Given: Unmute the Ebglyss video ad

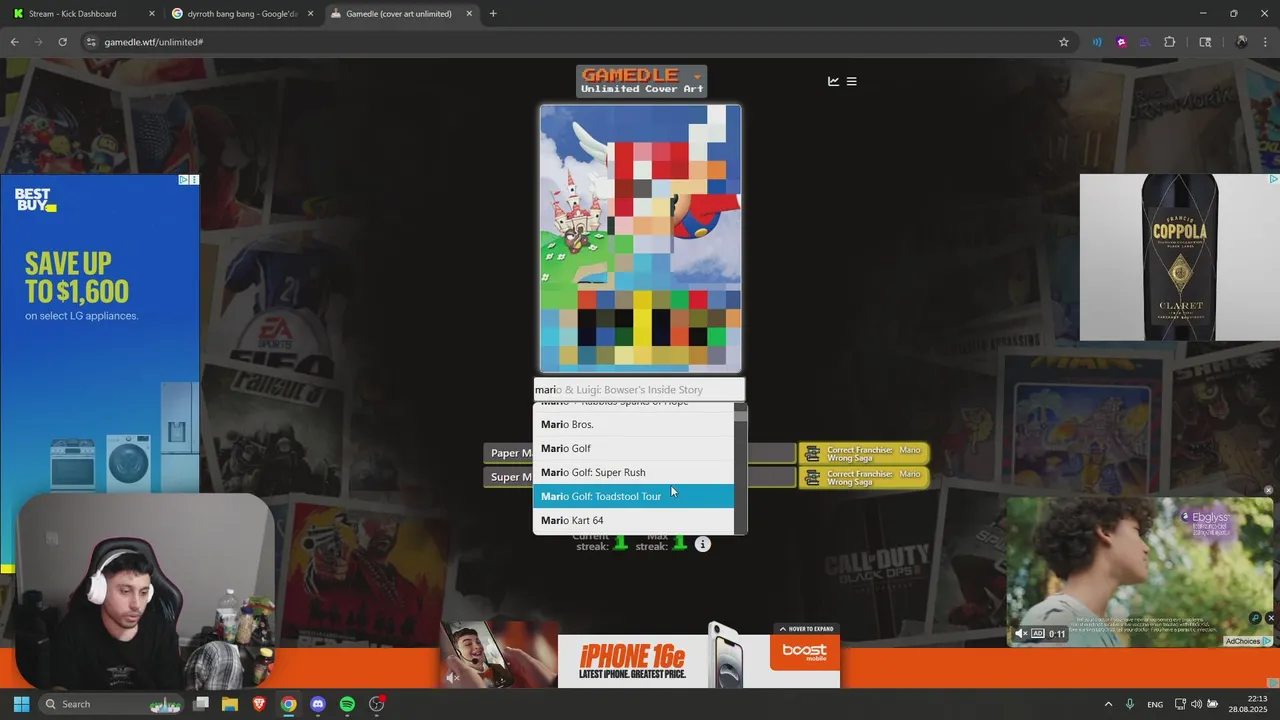Looking at the screenshot, I should click(x=1020, y=633).
